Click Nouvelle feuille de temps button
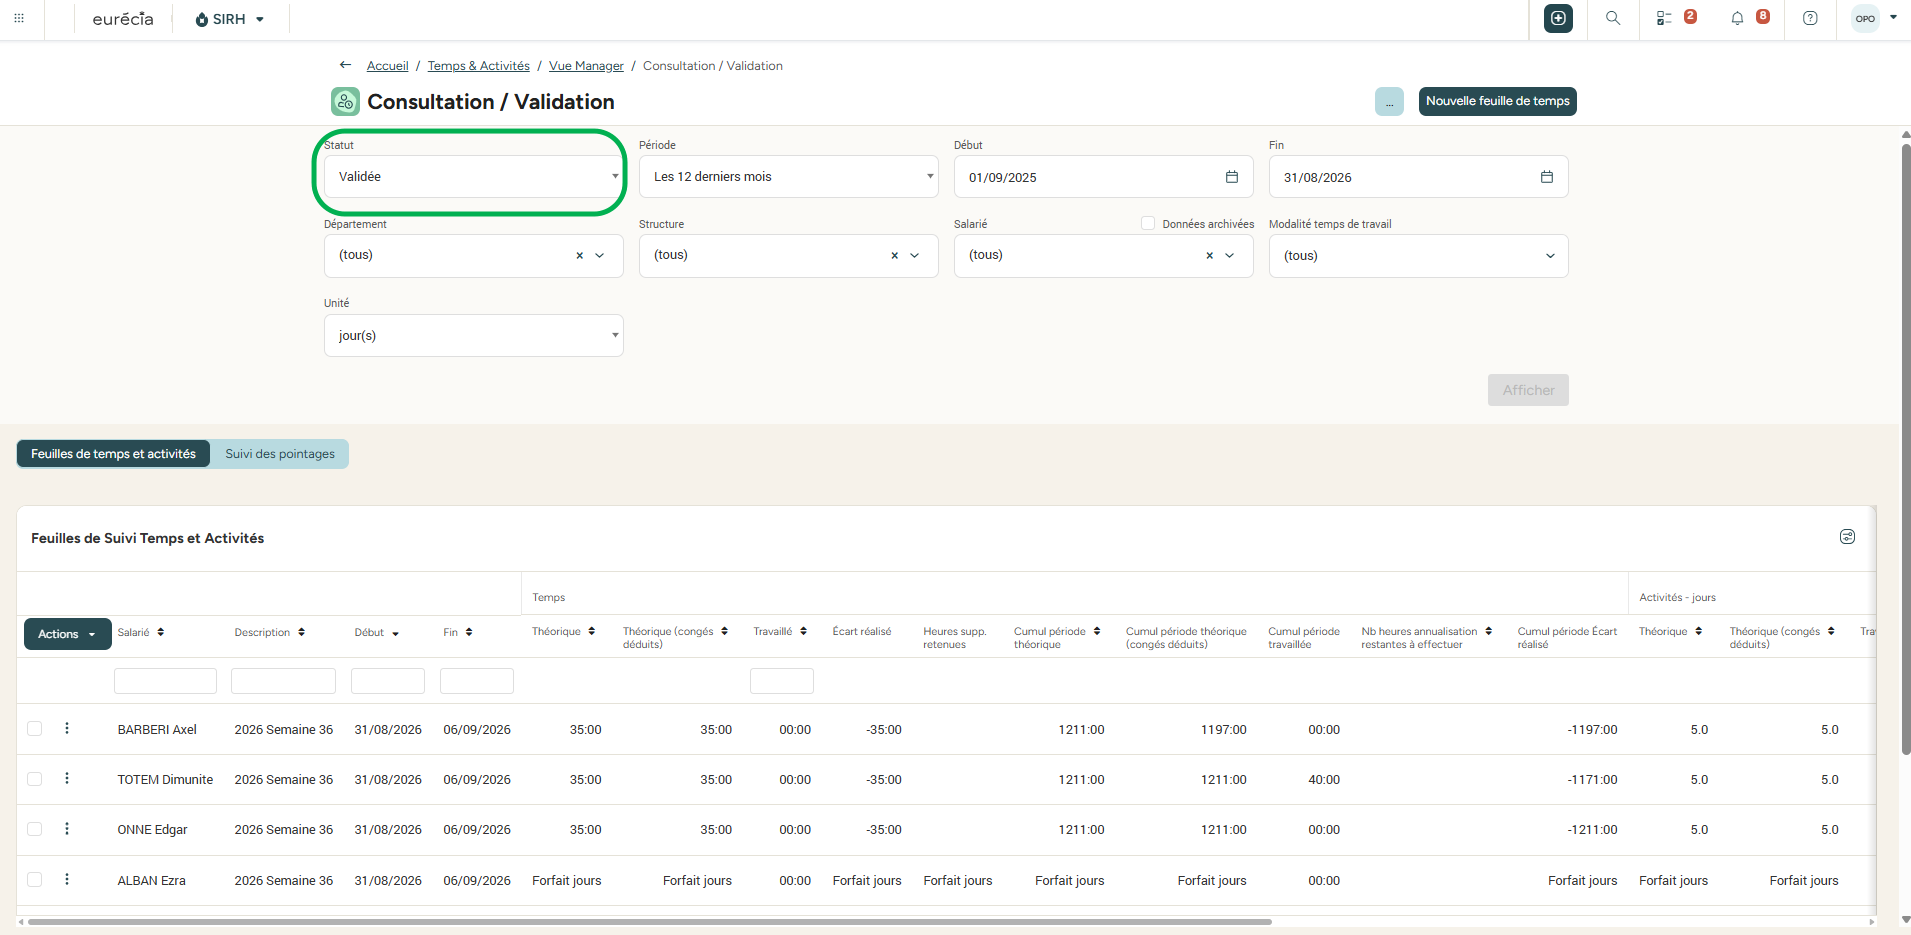Screen dimensions: 1911x935 (x=1497, y=101)
